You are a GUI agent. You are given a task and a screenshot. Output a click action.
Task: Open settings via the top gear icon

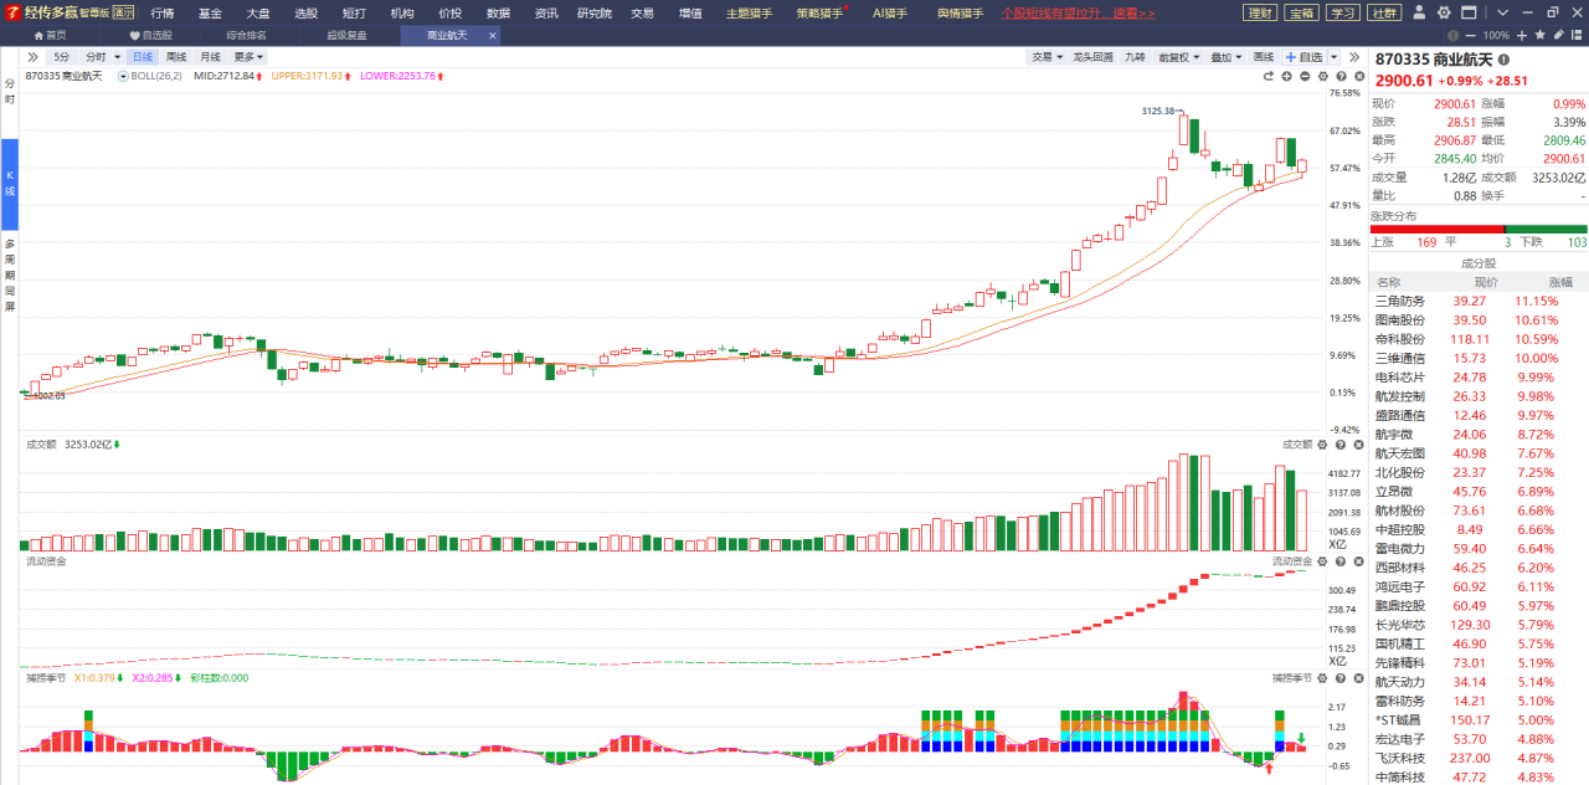point(1443,13)
